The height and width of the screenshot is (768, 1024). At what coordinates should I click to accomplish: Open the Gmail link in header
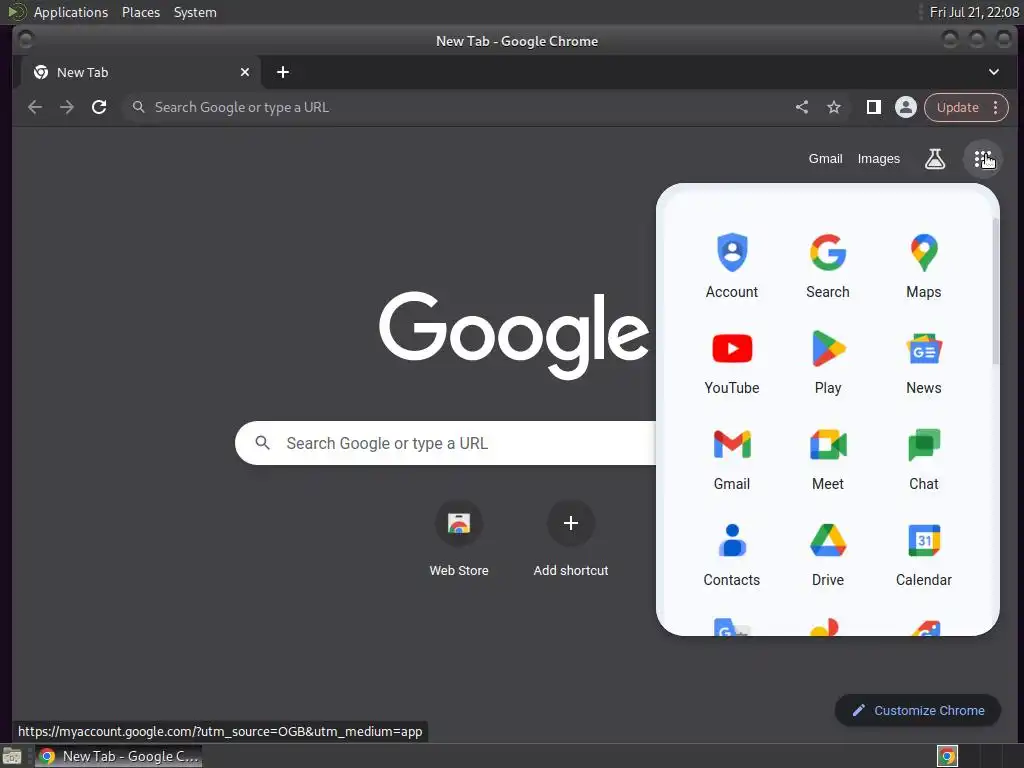(825, 159)
